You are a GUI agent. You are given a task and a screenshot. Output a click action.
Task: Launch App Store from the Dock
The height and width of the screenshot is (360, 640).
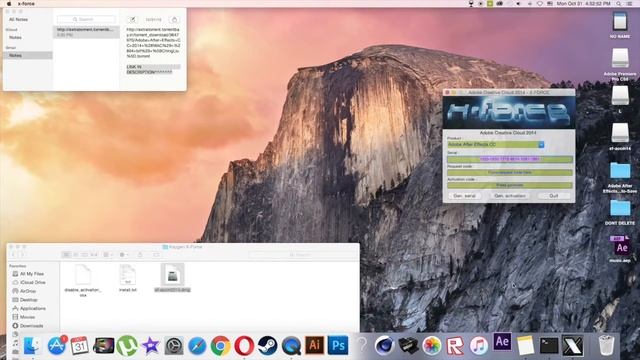tap(56, 346)
